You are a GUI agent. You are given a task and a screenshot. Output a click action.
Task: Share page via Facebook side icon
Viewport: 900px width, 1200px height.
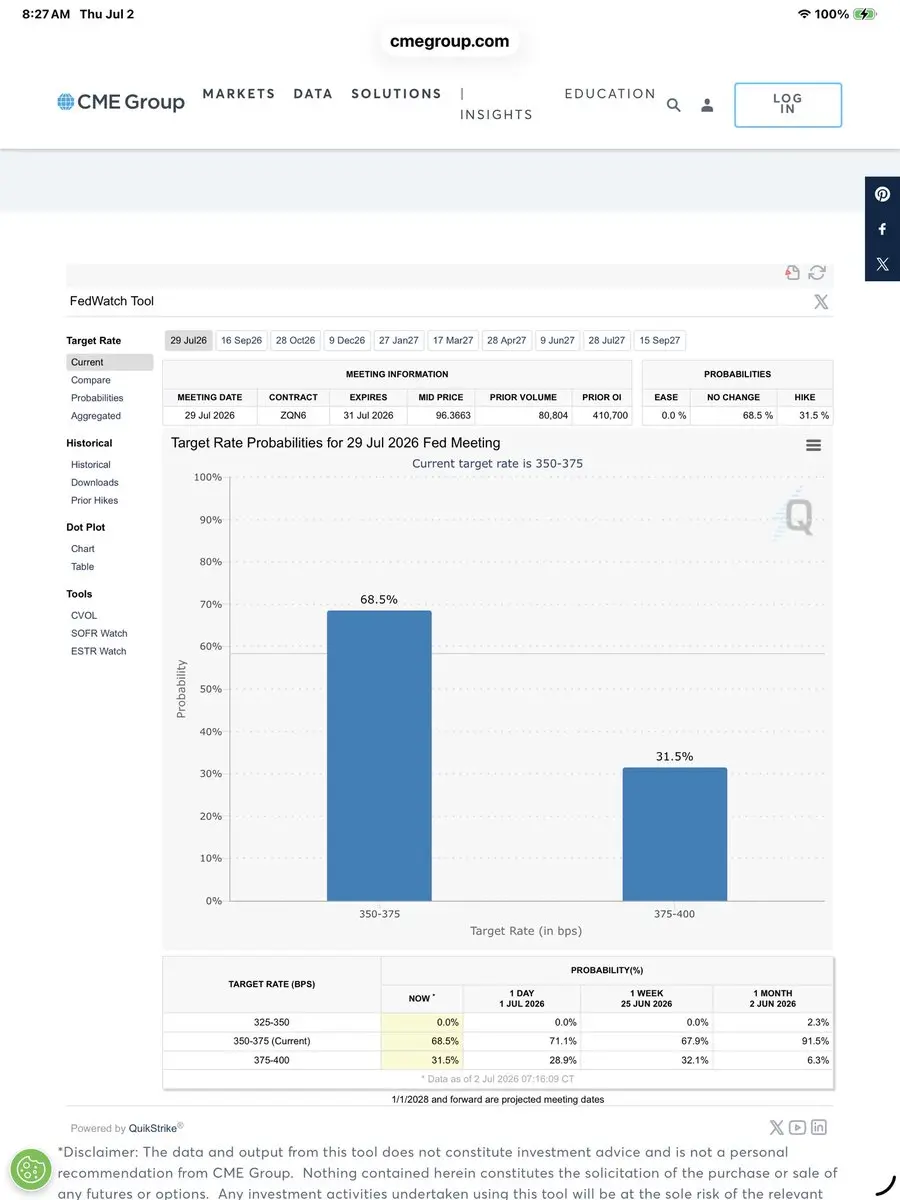882,229
